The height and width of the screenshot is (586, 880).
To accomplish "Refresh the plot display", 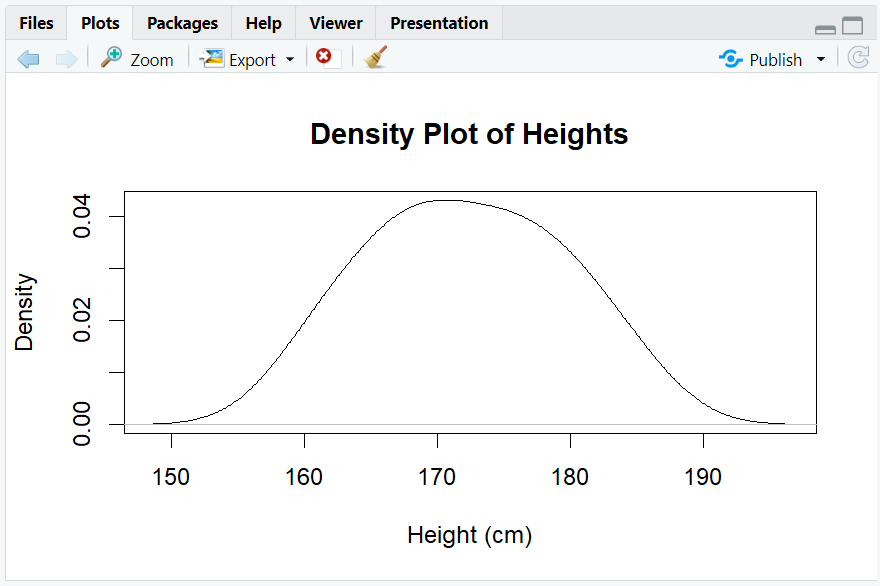I will pyautogui.click(x=858, y=58).
